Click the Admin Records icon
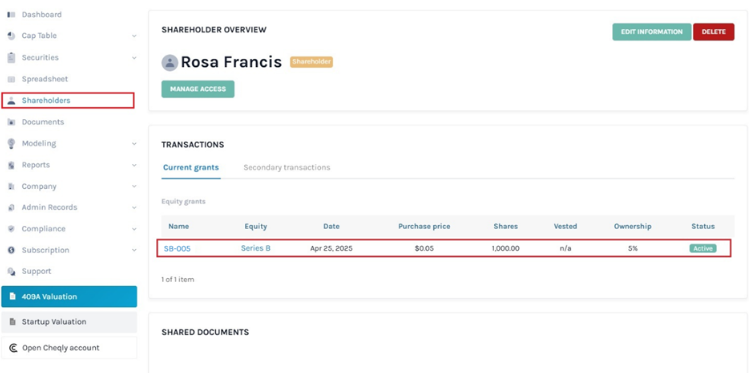 pos(11,208)
